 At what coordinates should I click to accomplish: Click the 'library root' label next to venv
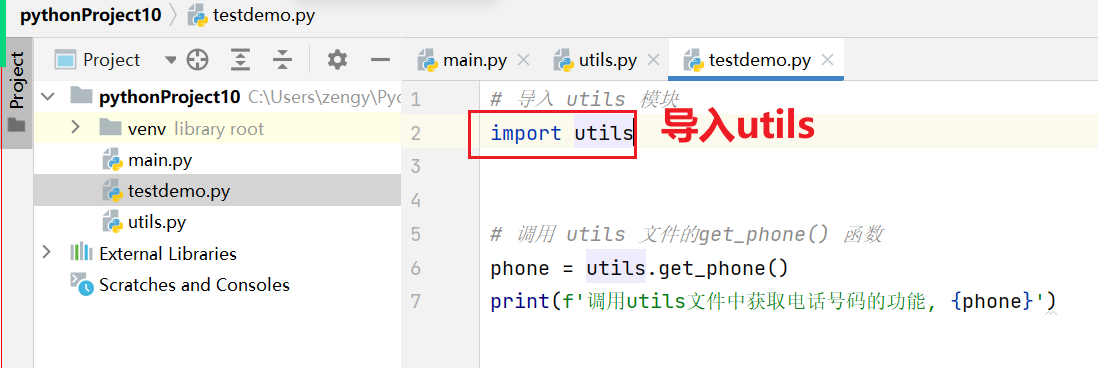click(x=219, y=129)
